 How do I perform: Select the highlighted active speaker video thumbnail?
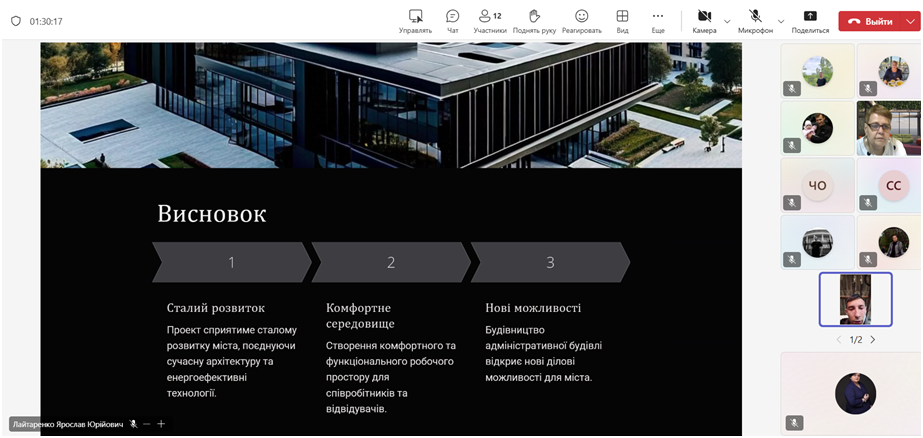point(855,299)
